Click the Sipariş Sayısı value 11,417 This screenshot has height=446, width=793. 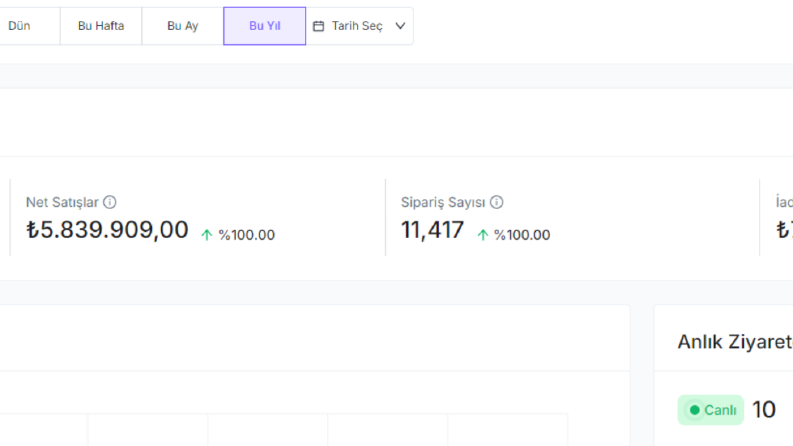pyautogui.click(x=432, y=230)
